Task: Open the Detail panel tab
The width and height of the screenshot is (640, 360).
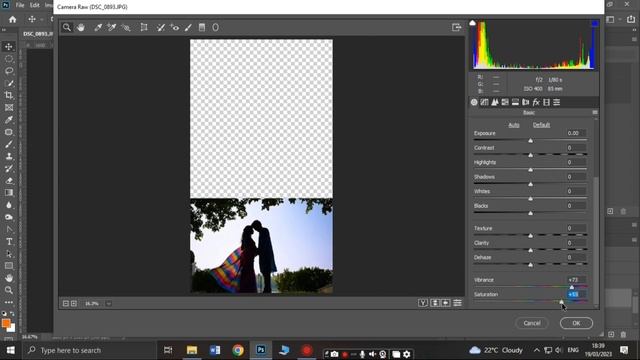Action: [495, 102]
